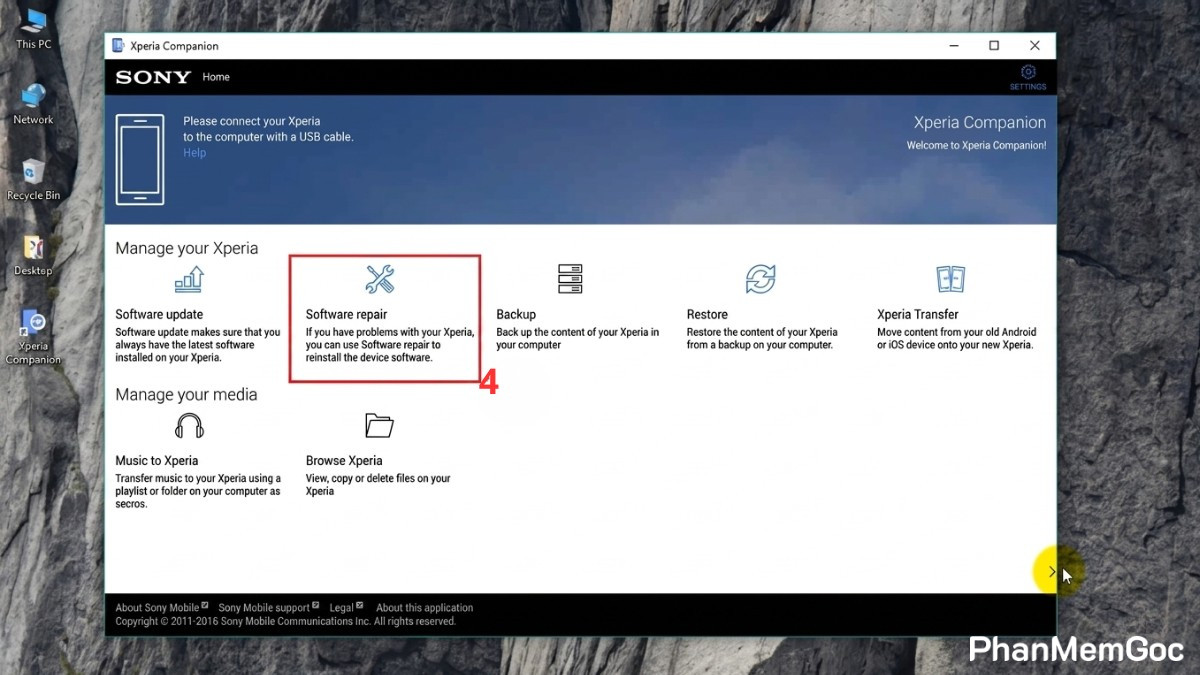Open the Software update chart icon

click(x=189, y=279)
